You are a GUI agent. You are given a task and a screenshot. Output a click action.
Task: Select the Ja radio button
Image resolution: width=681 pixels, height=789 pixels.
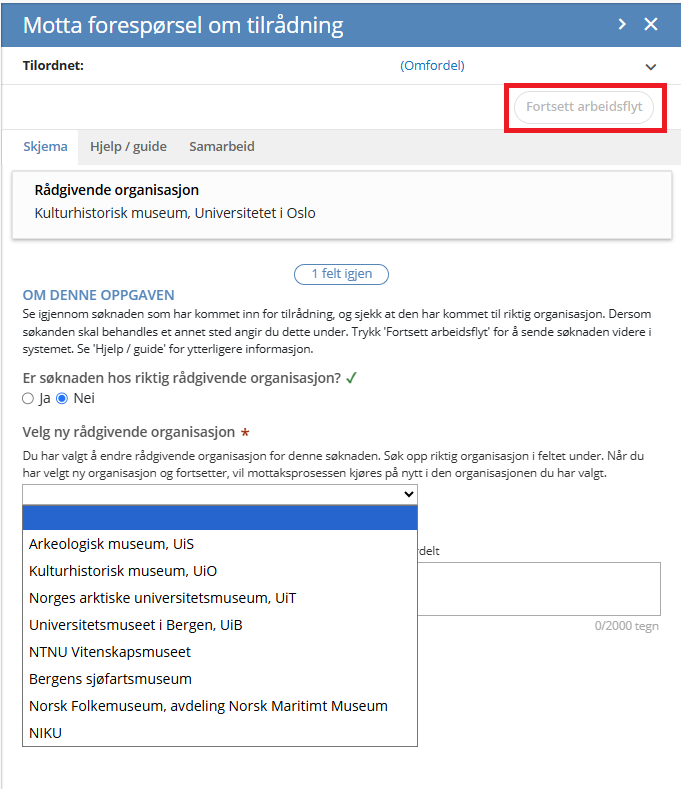click(28, 398)
